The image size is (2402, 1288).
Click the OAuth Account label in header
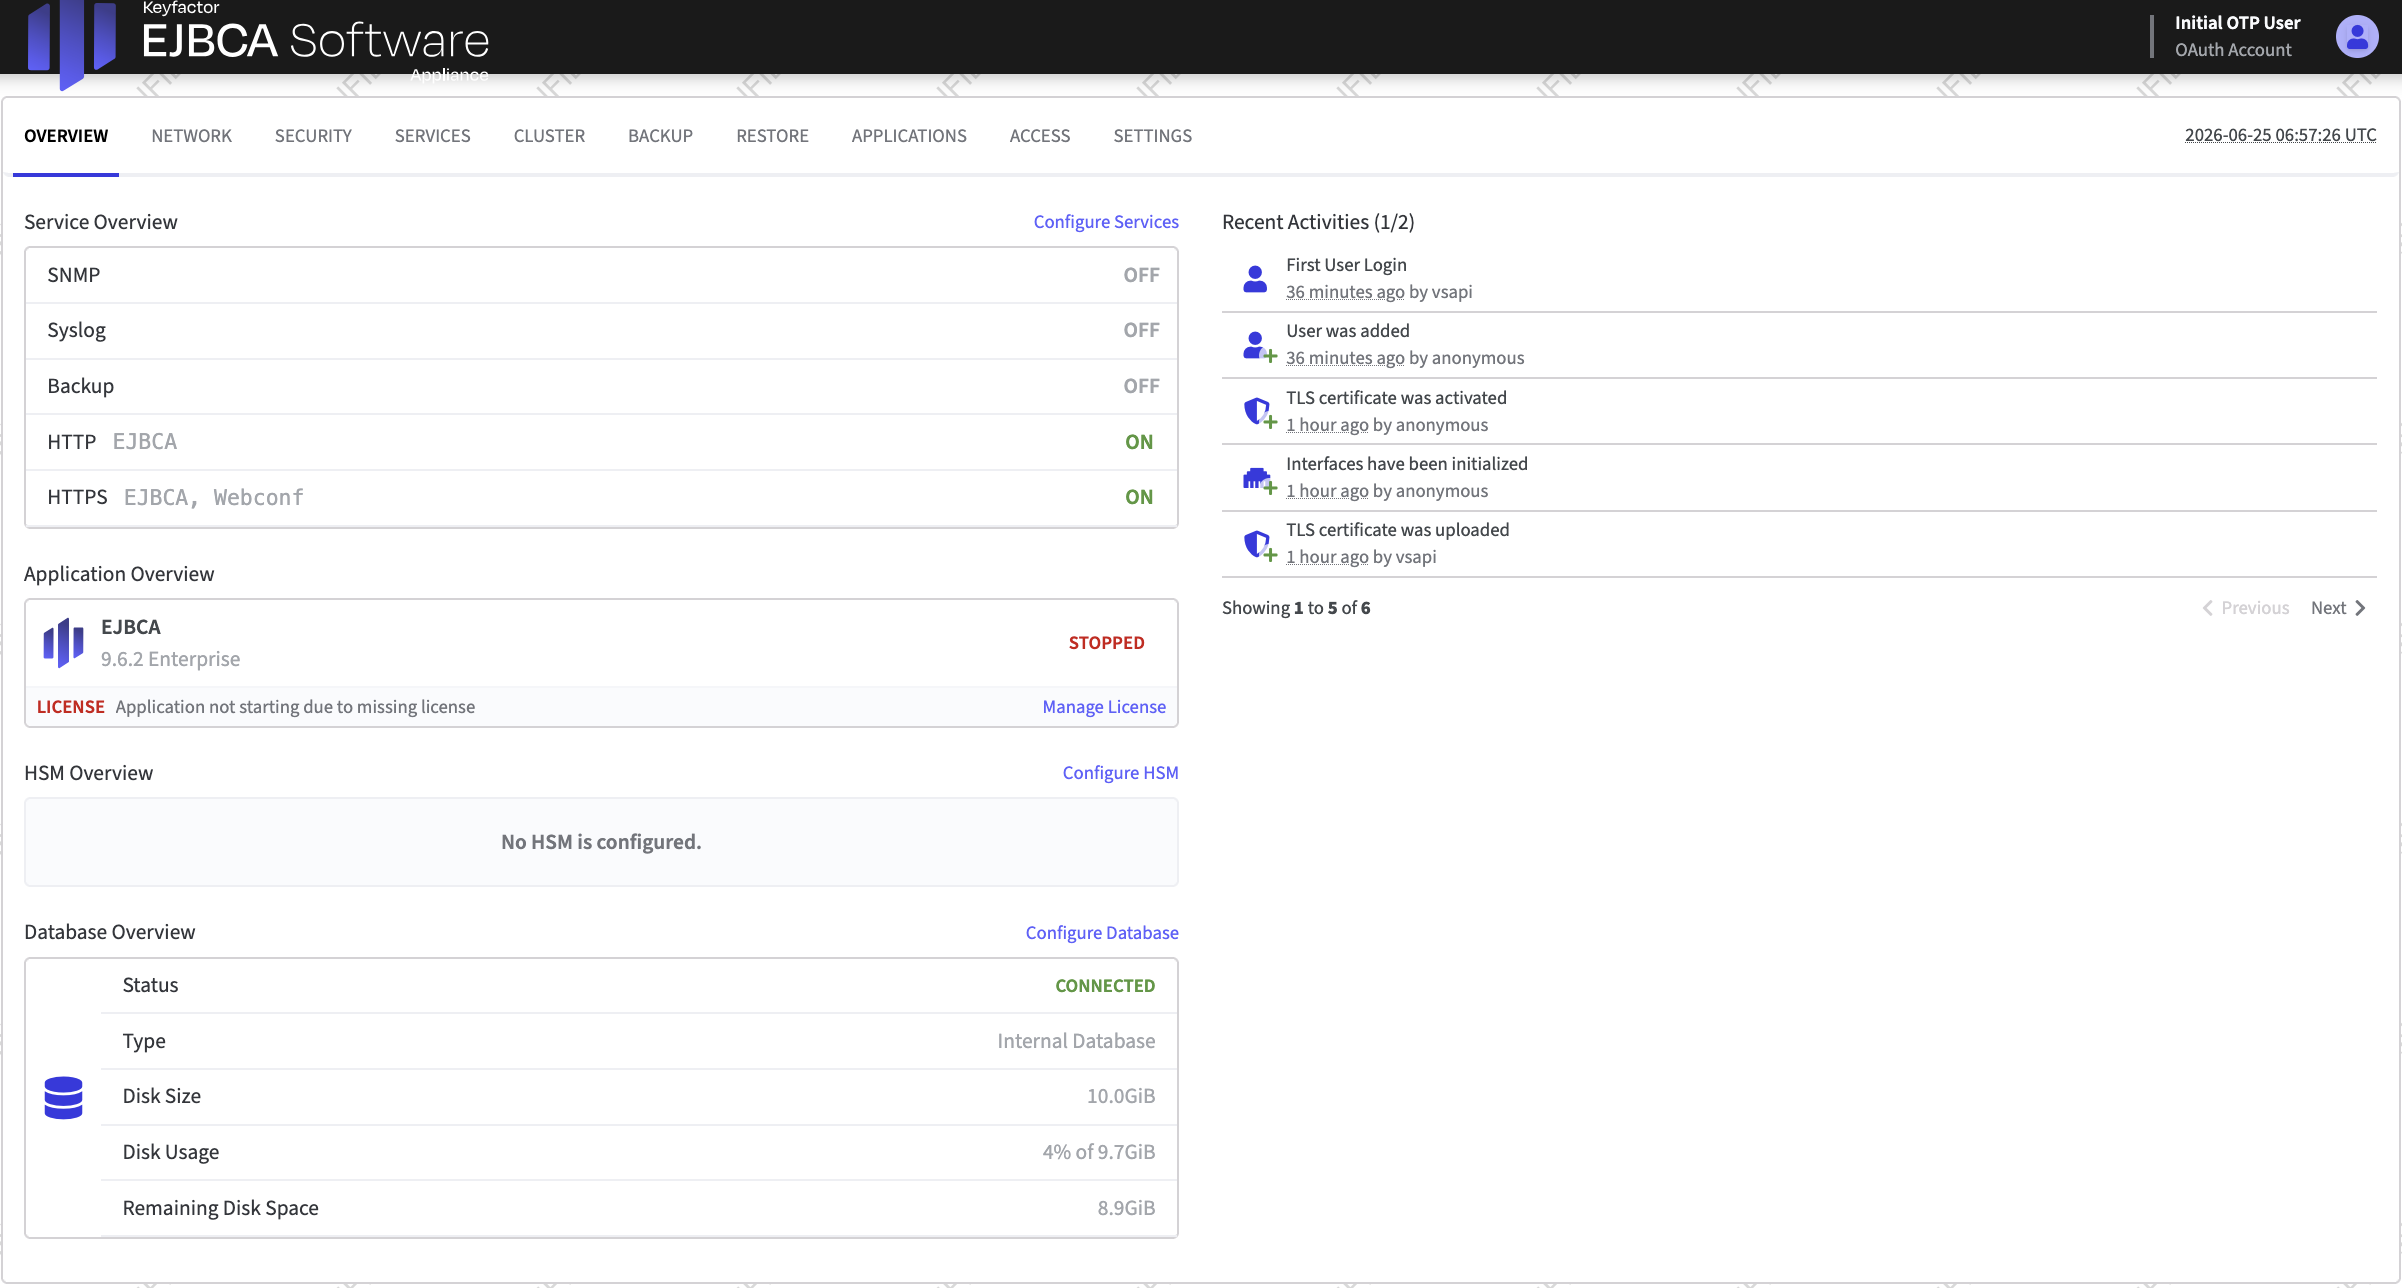[x=2233, y=50]
